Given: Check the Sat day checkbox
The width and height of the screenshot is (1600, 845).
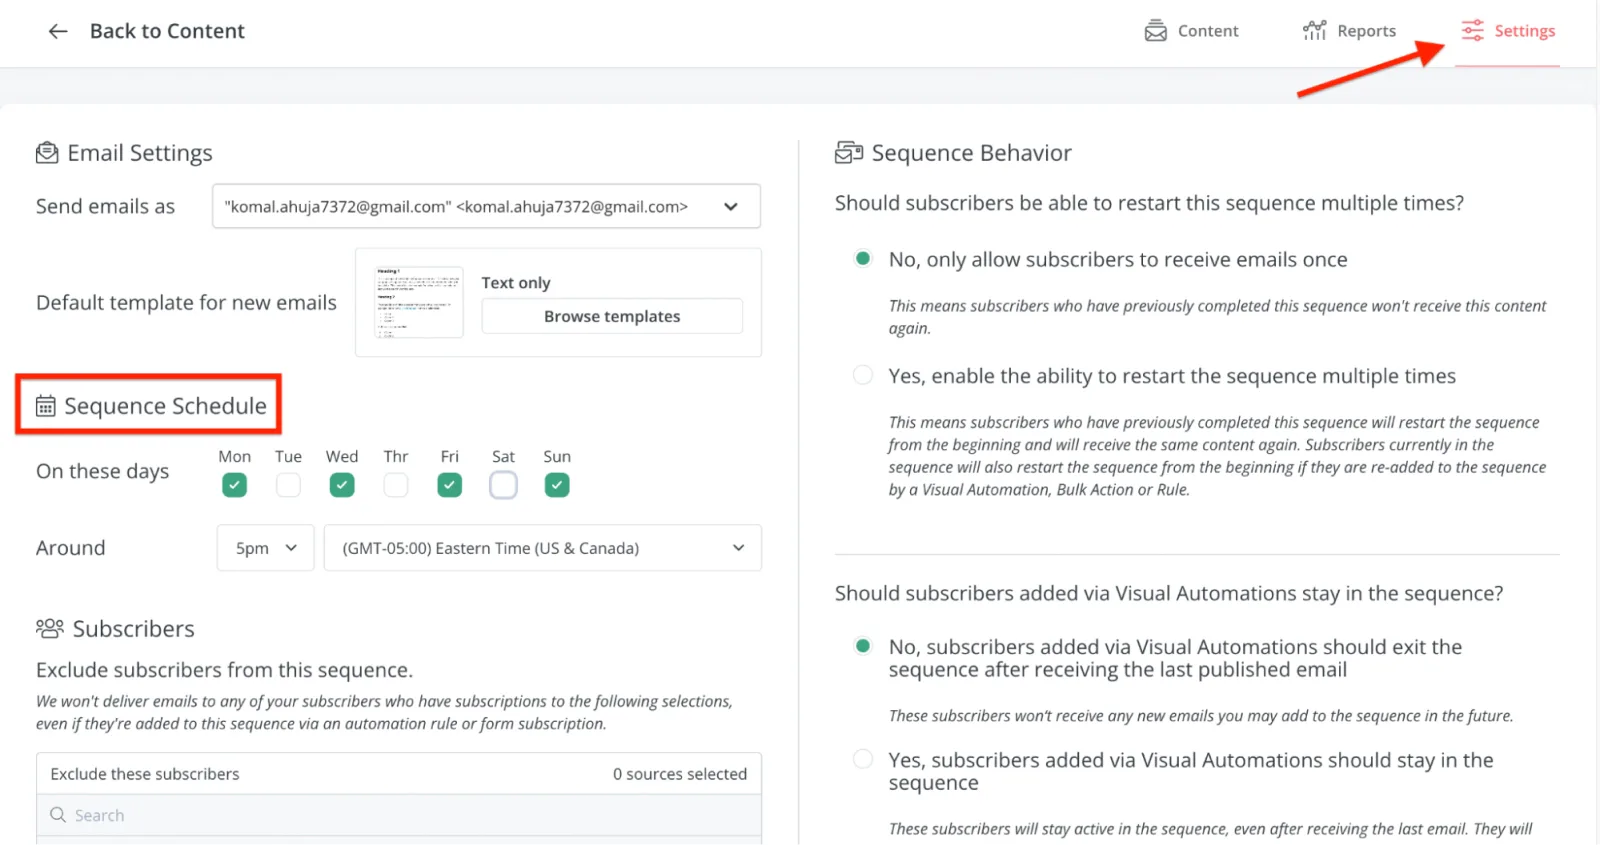Looking at the screenshot, I should pos(503,485).
